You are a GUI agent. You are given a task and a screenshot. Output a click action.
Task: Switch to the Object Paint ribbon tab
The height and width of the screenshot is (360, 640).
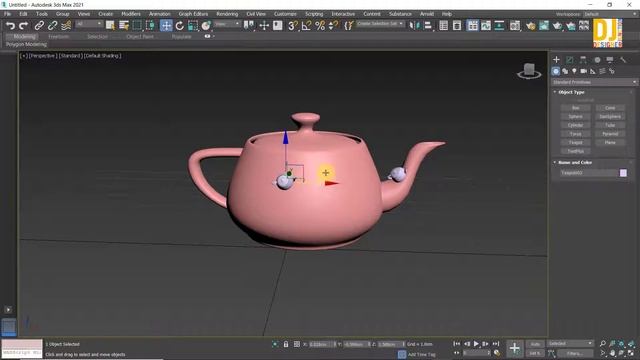(x=140, y=36)
